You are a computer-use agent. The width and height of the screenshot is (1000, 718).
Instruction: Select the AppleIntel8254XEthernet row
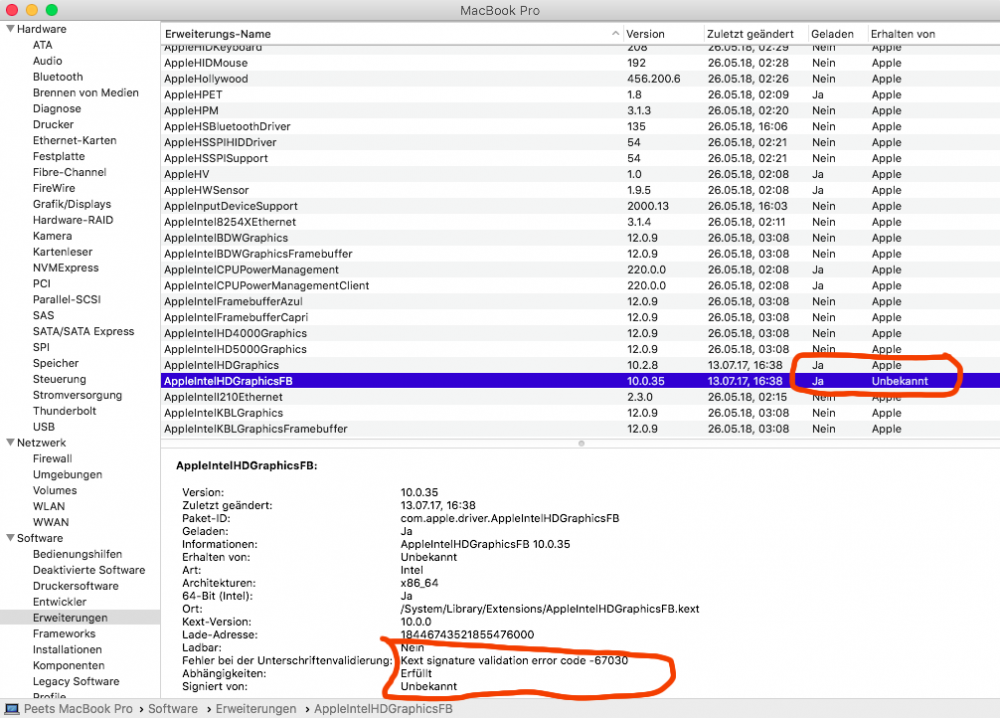coord(580,222)
